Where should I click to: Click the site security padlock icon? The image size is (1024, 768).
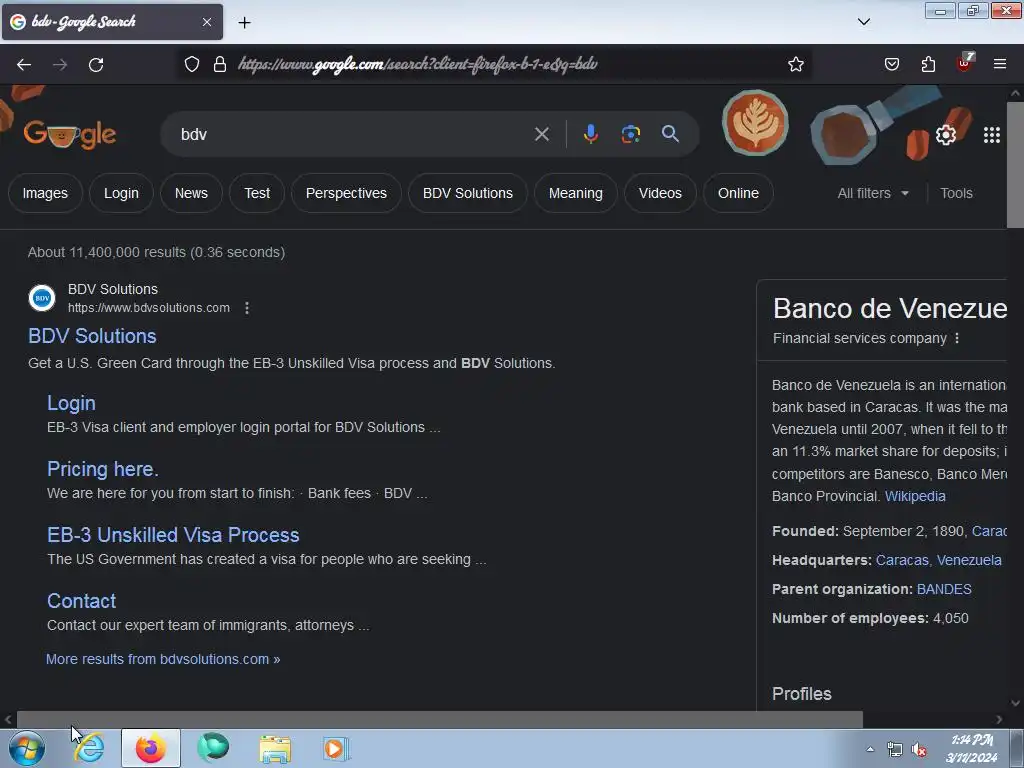(220, 64)
